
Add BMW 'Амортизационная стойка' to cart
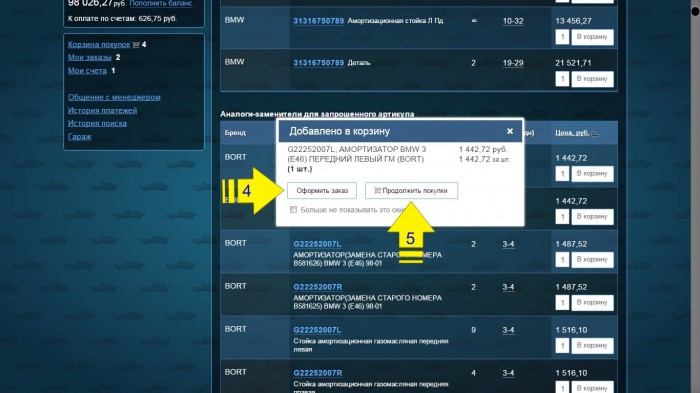click(592, 37)
